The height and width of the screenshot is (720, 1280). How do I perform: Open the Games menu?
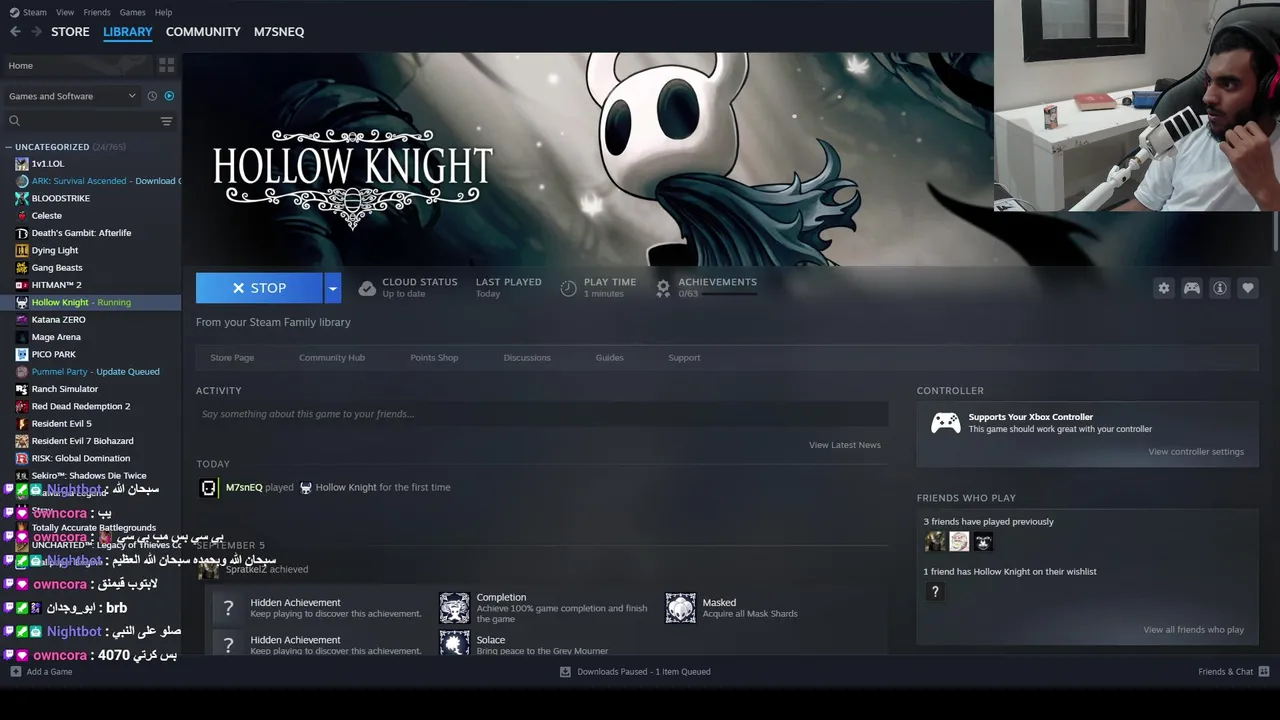pyautogui.click(x=132, y=12)
